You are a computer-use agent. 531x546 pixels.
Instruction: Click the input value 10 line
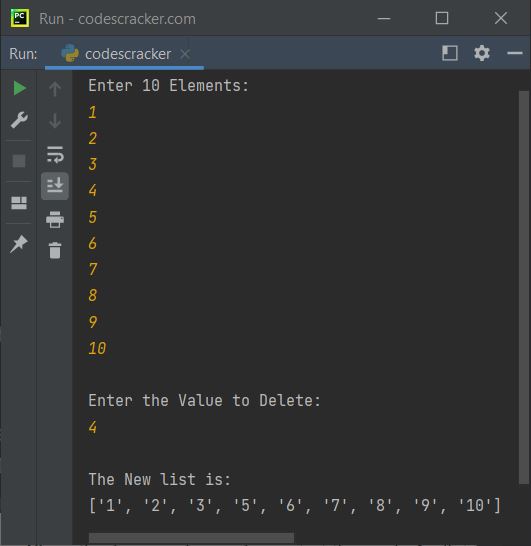click(97, 348)
